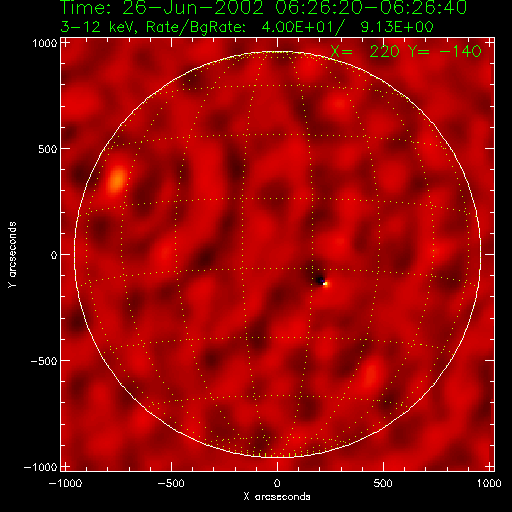The image size is (512, 512).
Task: Click the 500 label on the X axis
Action: tap(383, 483)
